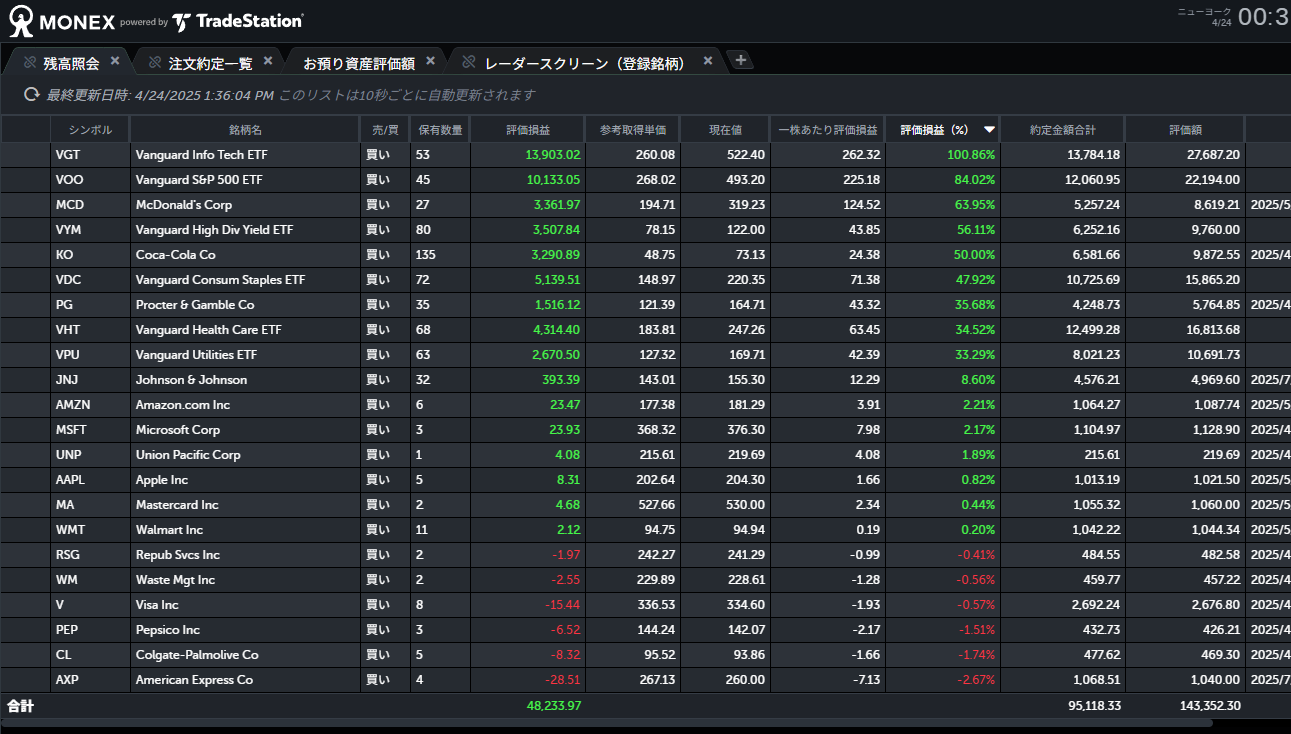Viewport: 1291px width, 734px height.
Task: Sort by 一株あたり評価損益 column header
Action: coord(827,130)
